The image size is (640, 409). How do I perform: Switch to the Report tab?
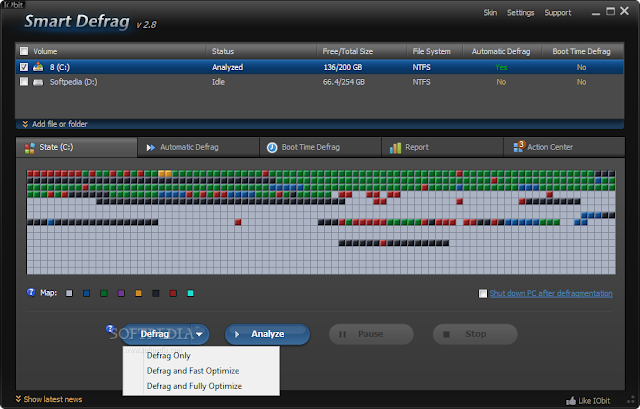click(x=442, y=147)
